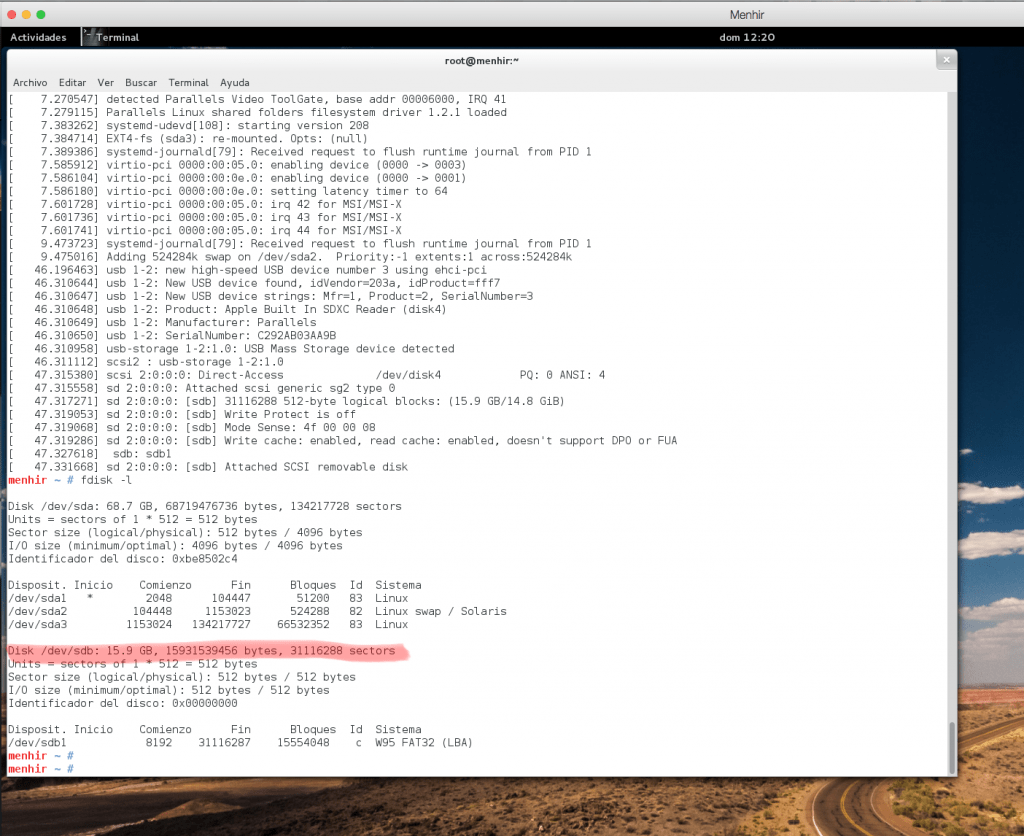Open the Editar menu
The height and width of the screenshot is (836, 1024).
click(x=72, y=83)
